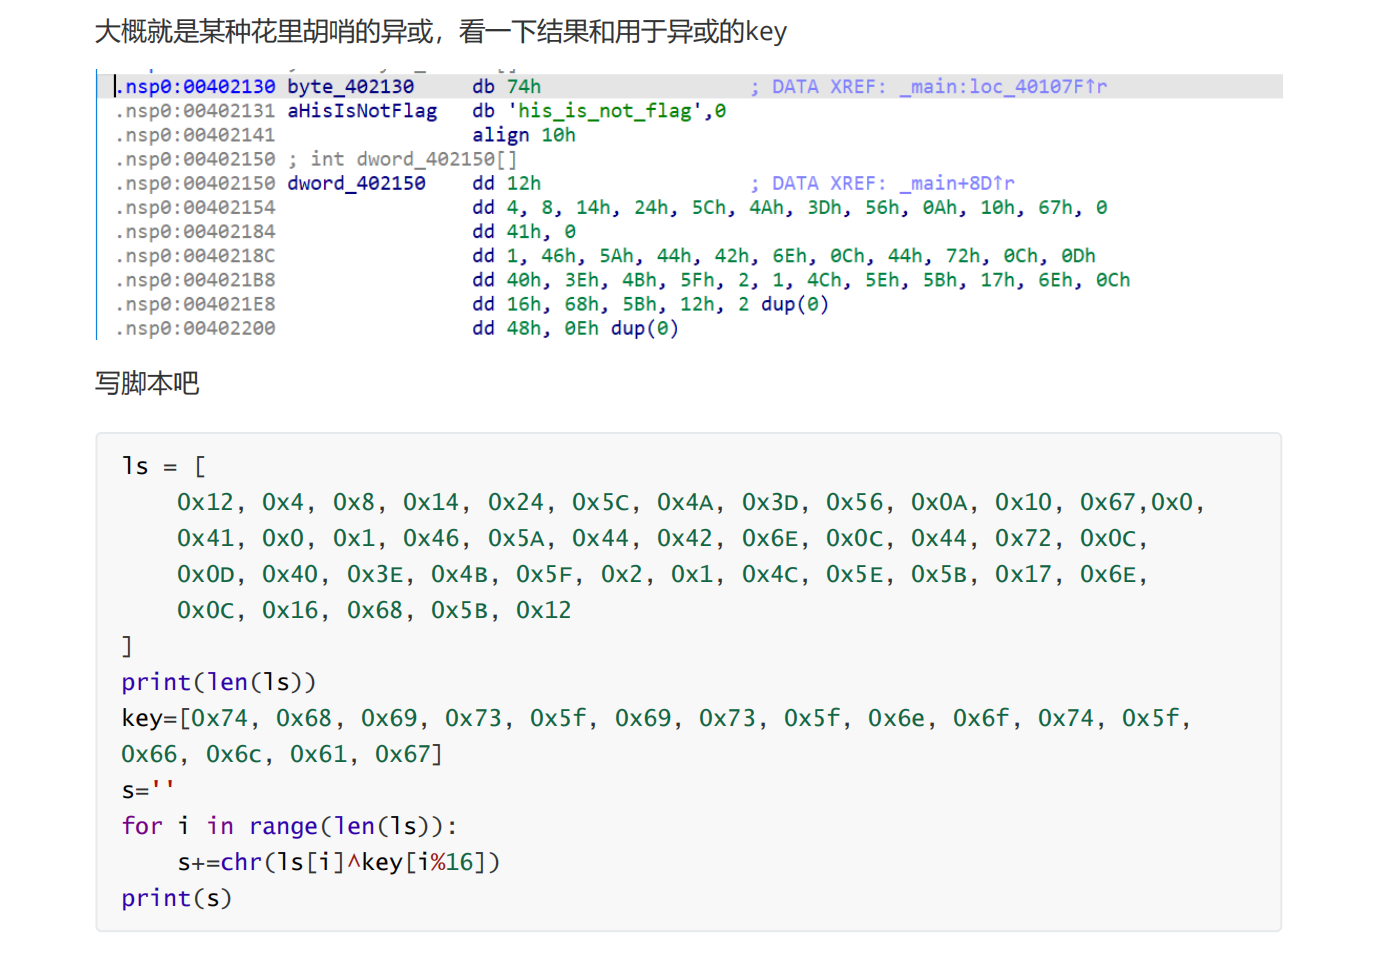Click the '写脚本吧' paragraph text
1375x955 pixels.
[147, 383]
